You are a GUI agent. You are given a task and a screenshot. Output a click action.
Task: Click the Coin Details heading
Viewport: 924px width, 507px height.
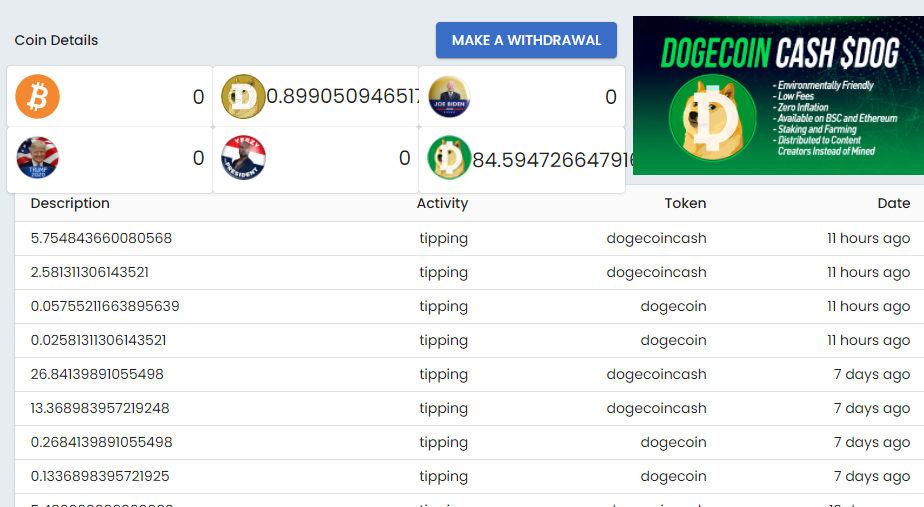[56, 40]
